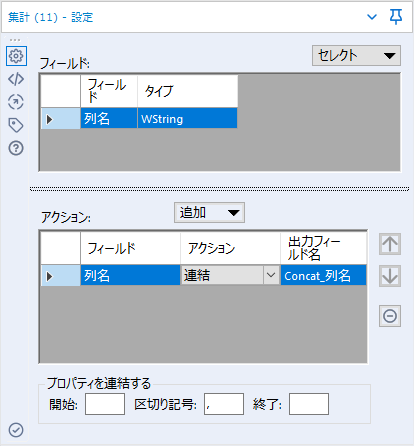Click the Concat_列名 output field name cell
This screenshot has width=414, height=446.
[323, 275]
